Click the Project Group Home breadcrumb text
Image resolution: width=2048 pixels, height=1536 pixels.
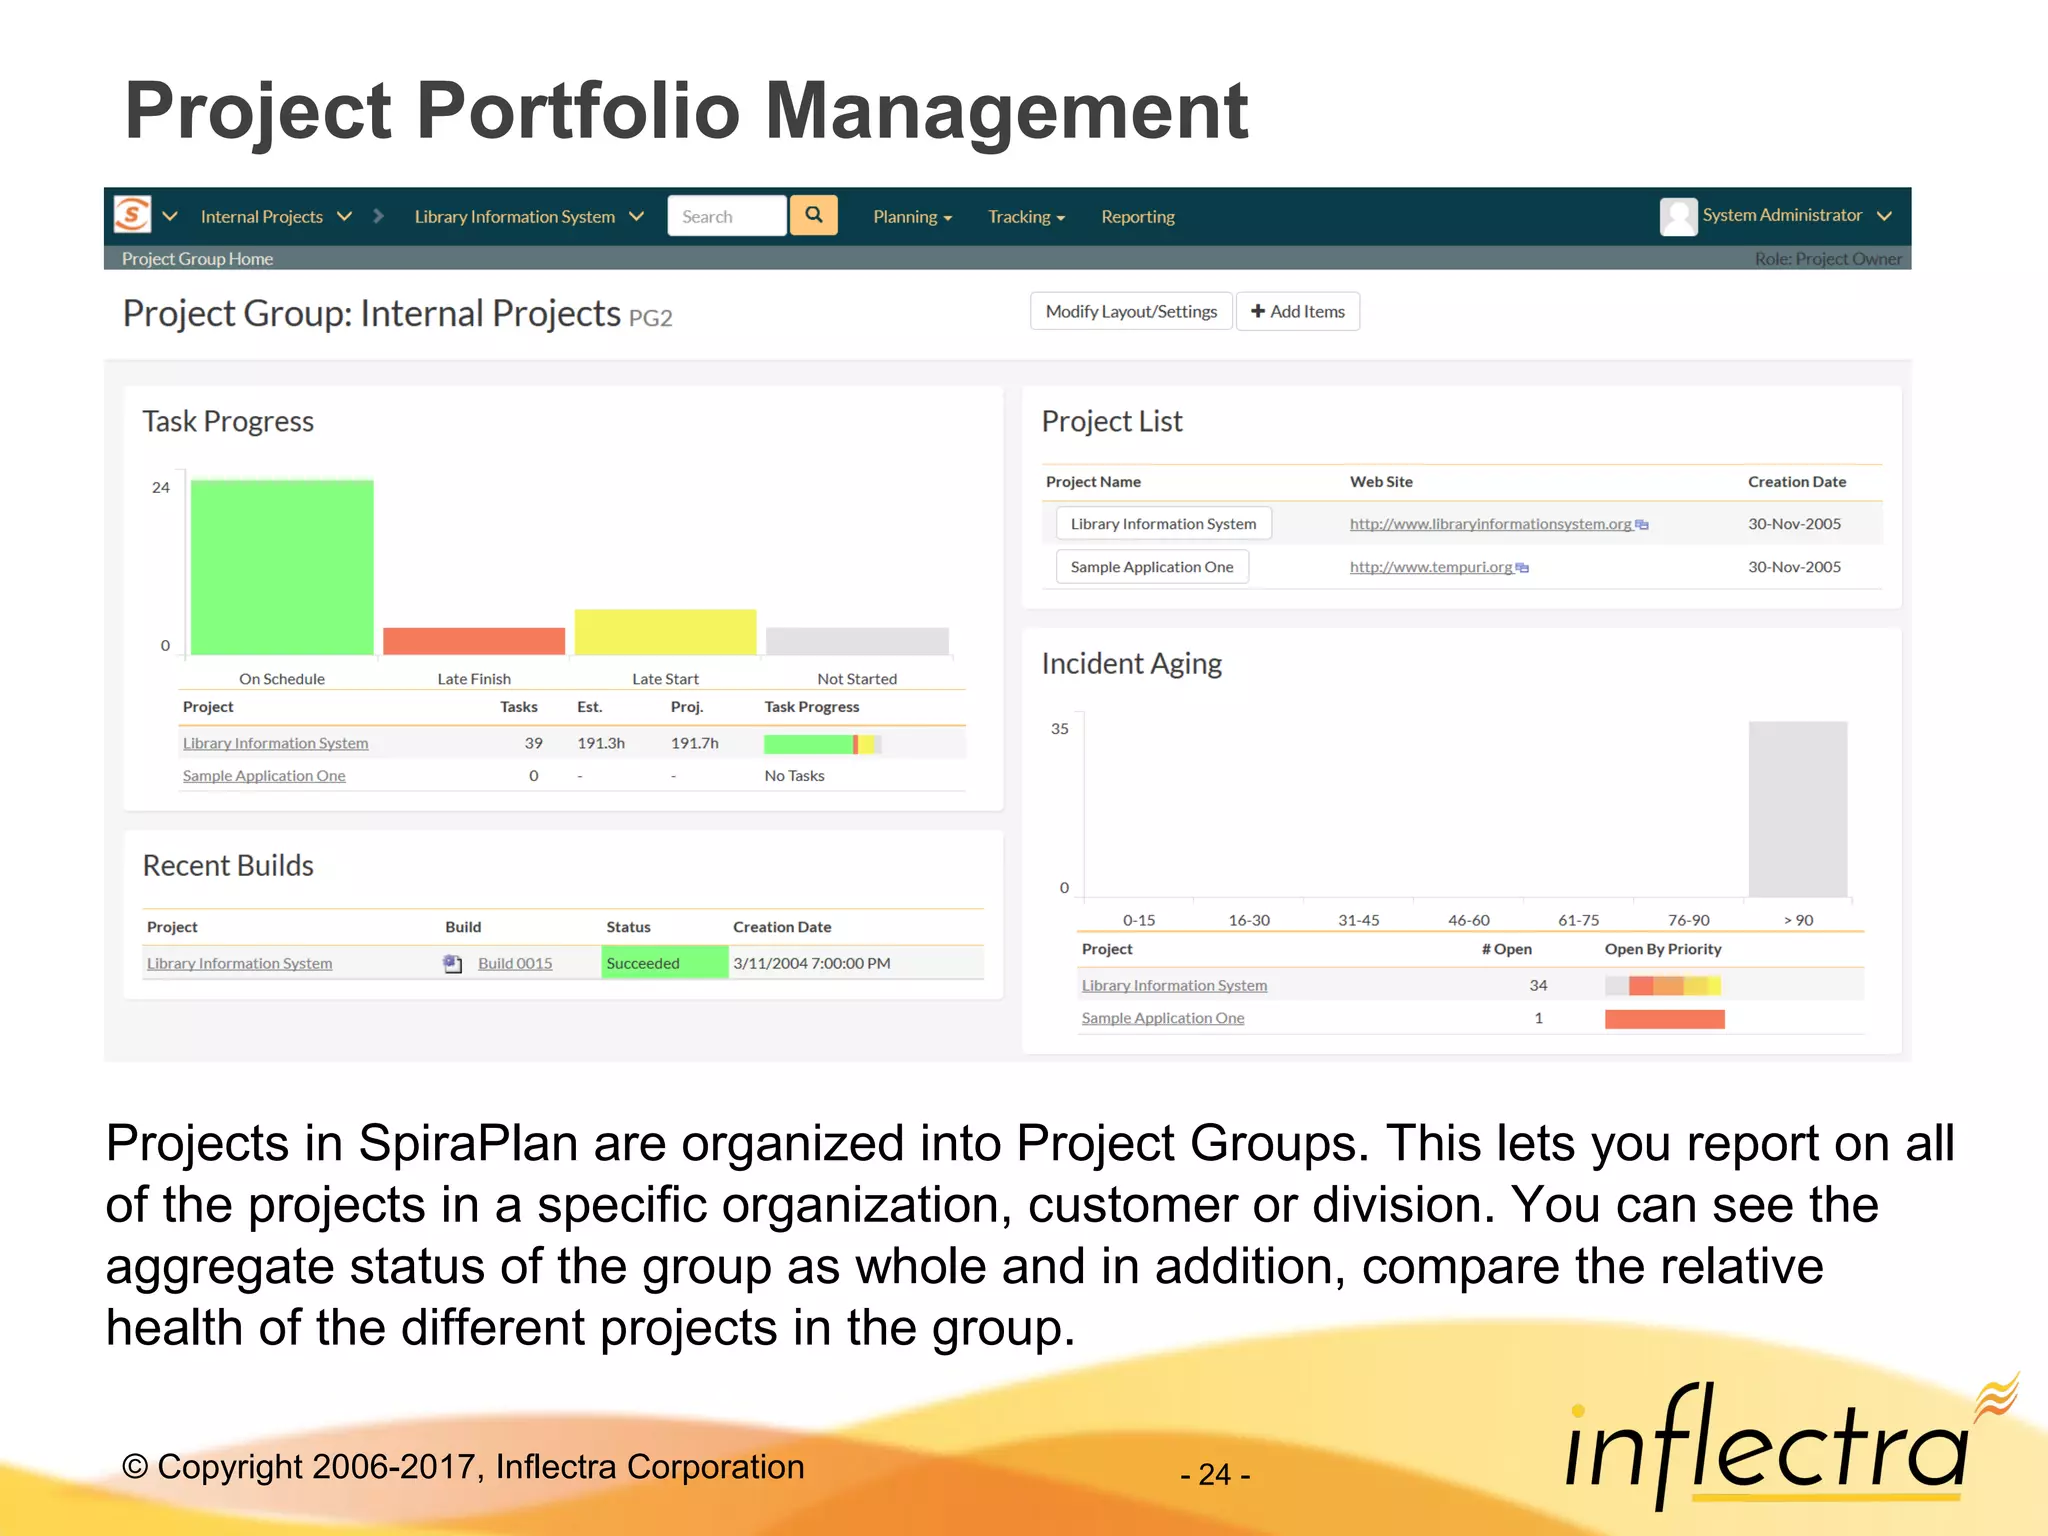pos(197,259)
